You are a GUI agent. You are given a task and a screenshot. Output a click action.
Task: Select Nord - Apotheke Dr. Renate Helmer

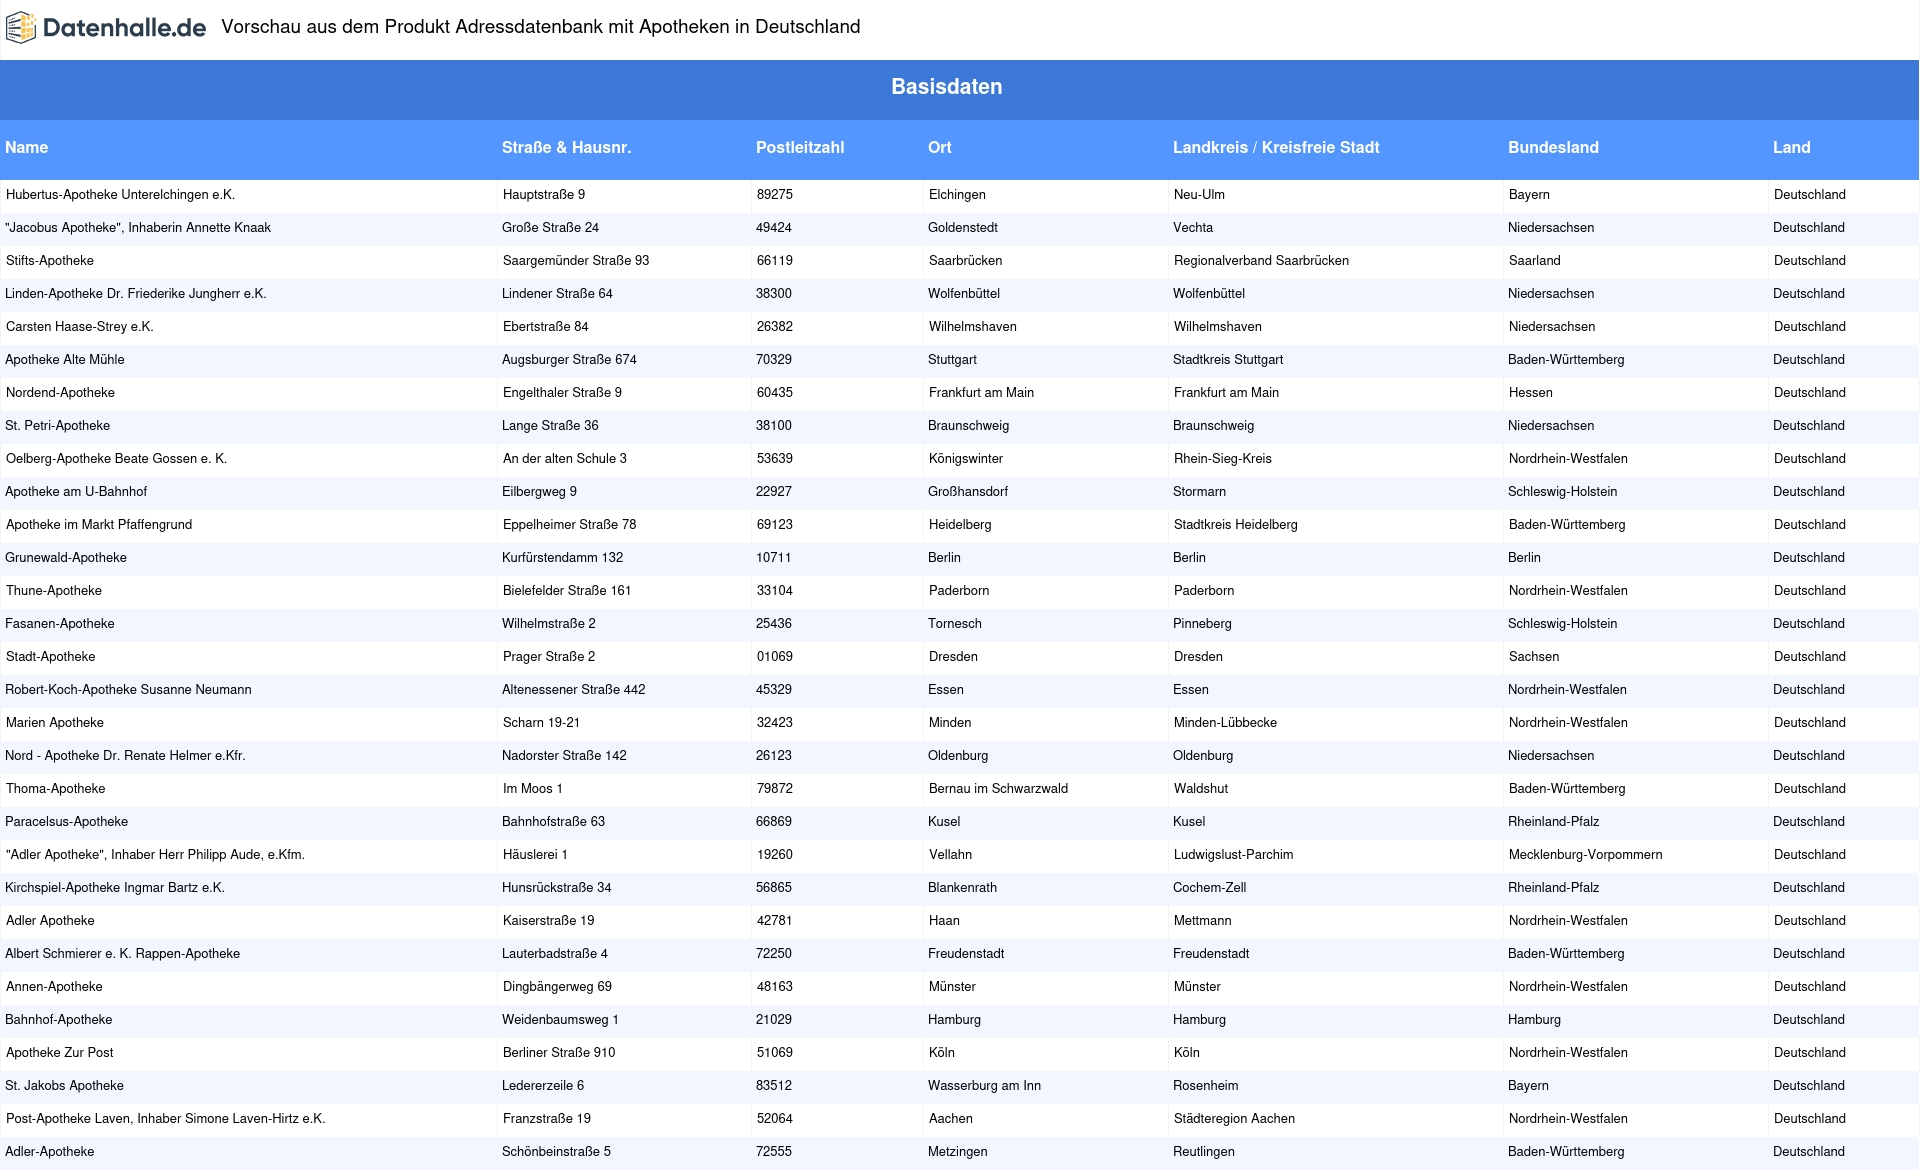click(x=125, y=756)
